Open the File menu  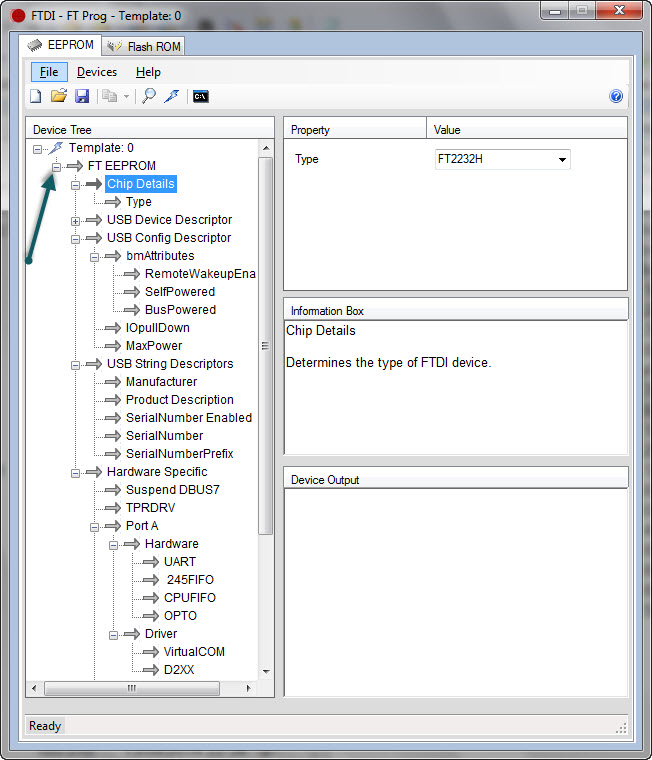(x=49, y=72)
